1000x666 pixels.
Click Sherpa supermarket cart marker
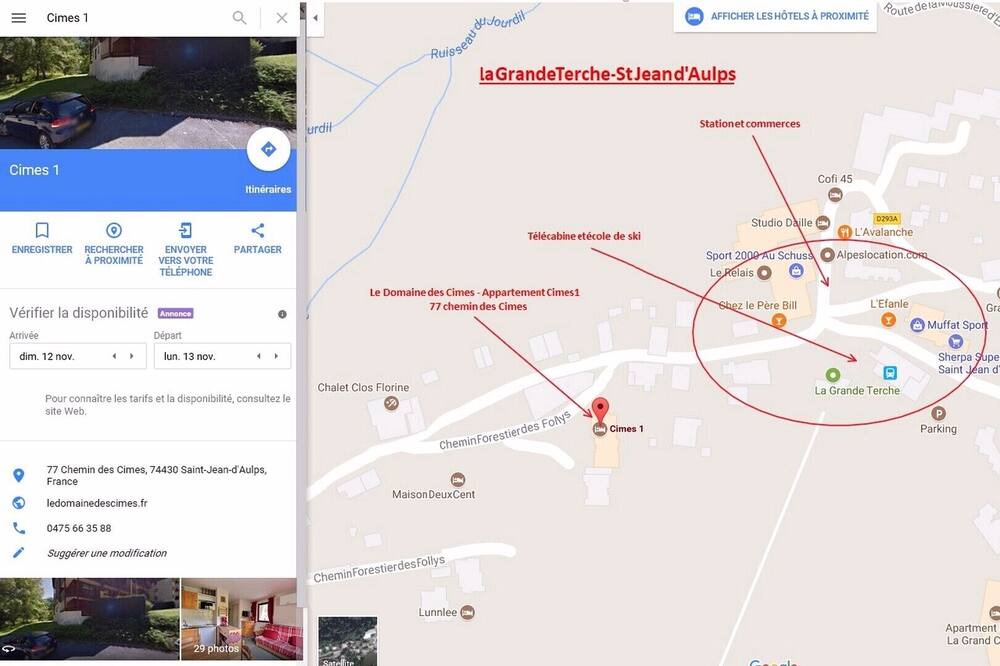coord(955,341)
